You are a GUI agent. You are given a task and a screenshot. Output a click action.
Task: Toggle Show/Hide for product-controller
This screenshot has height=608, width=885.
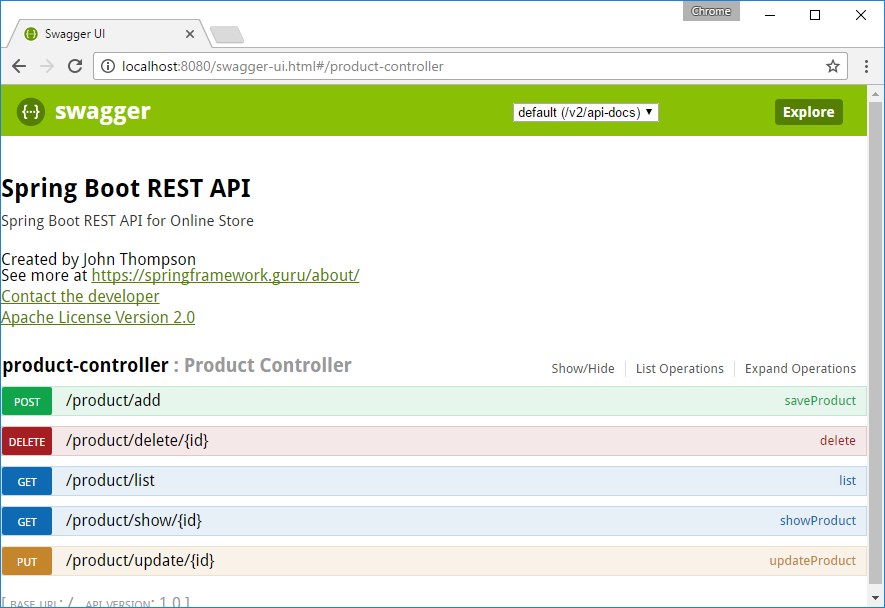(583, 368)
